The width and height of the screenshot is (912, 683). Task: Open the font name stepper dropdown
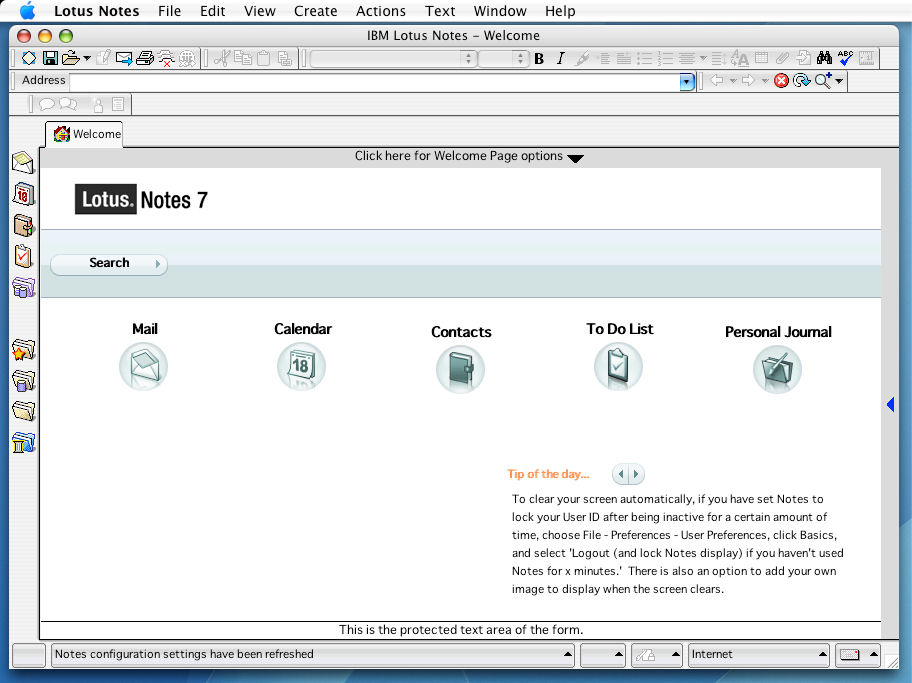468,58
